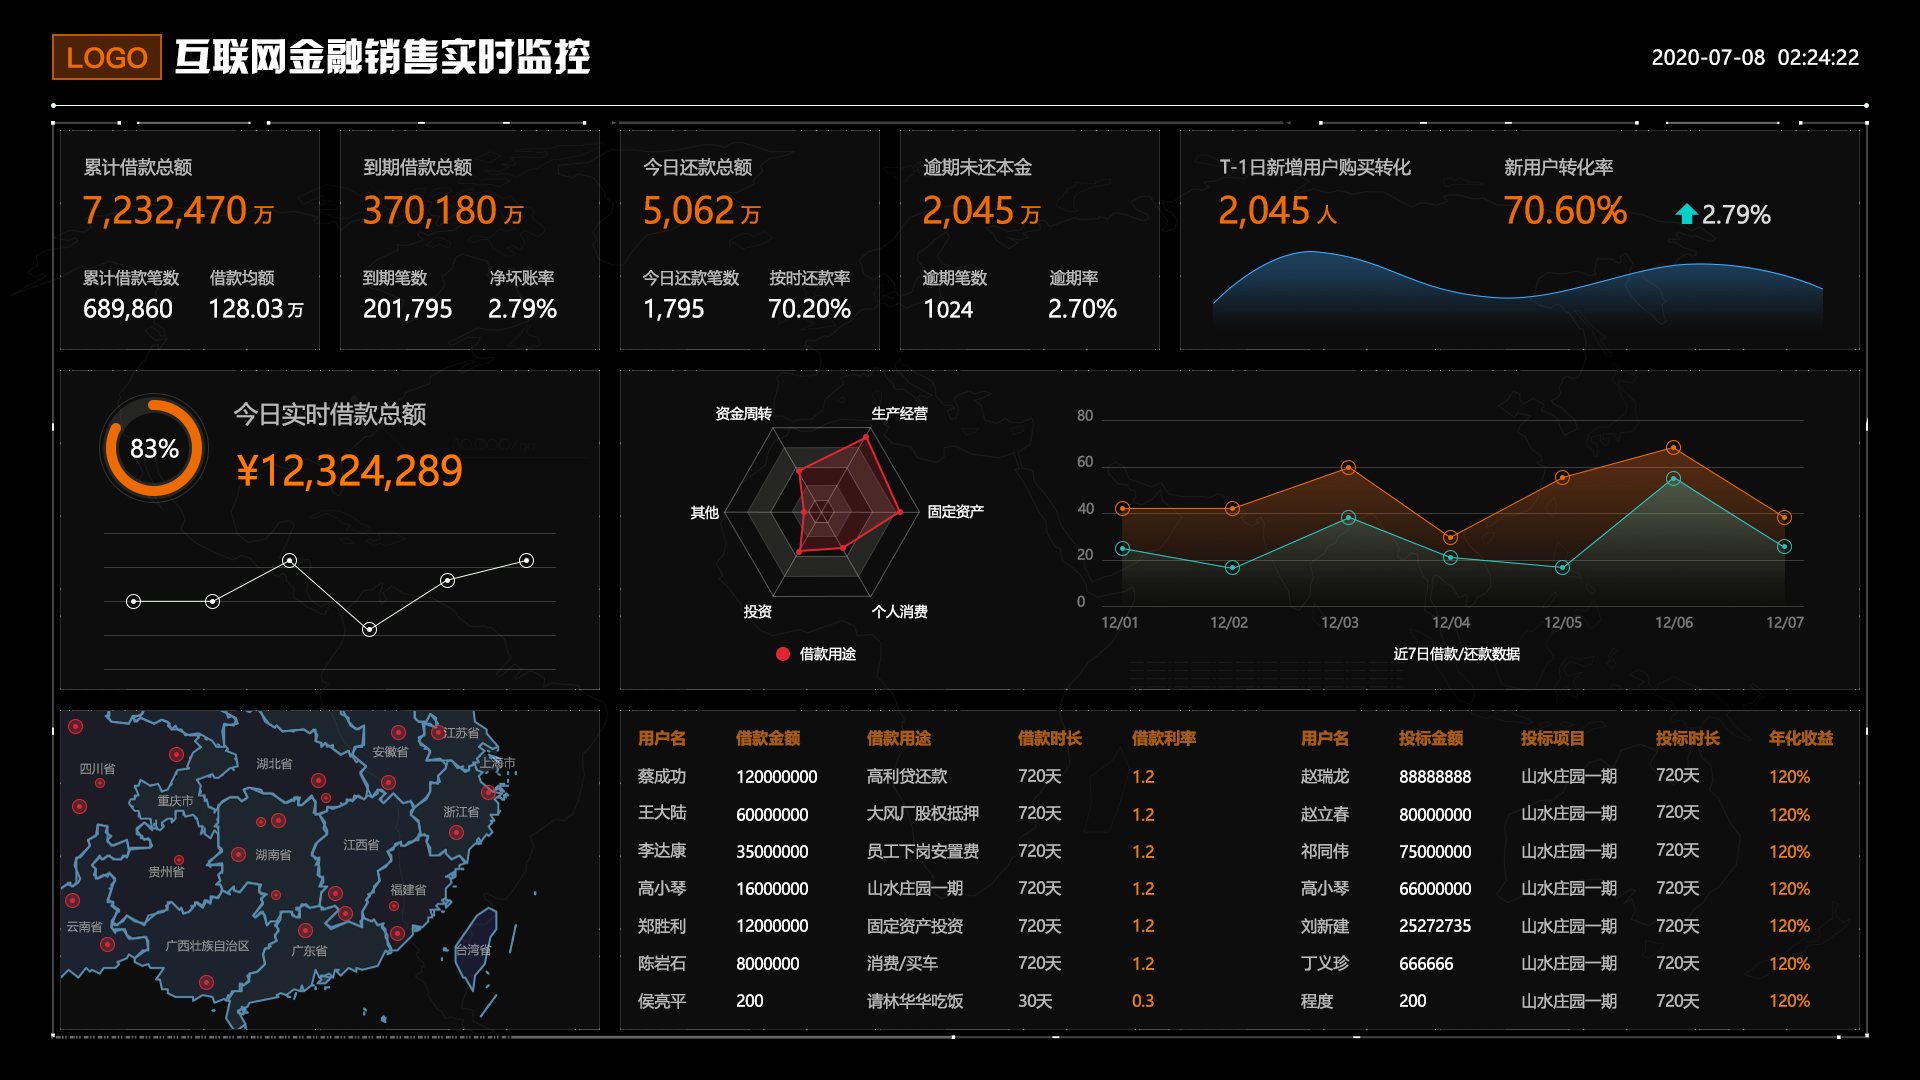This screenshot has height=1080, width=1920.
Task: Click bid amount 88888888
Action: (1435, 777)
